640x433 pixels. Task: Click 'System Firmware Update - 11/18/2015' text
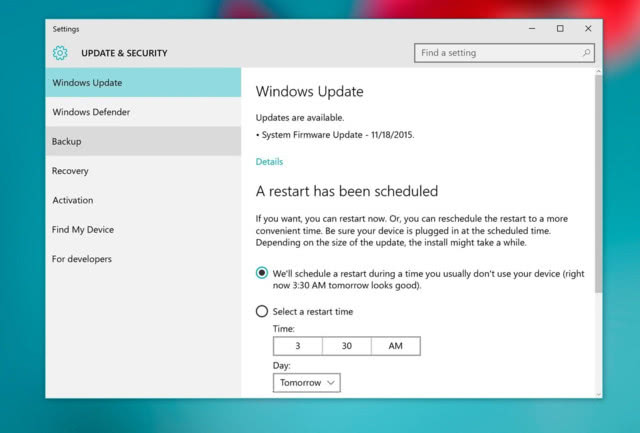click(x=338, y=135)
